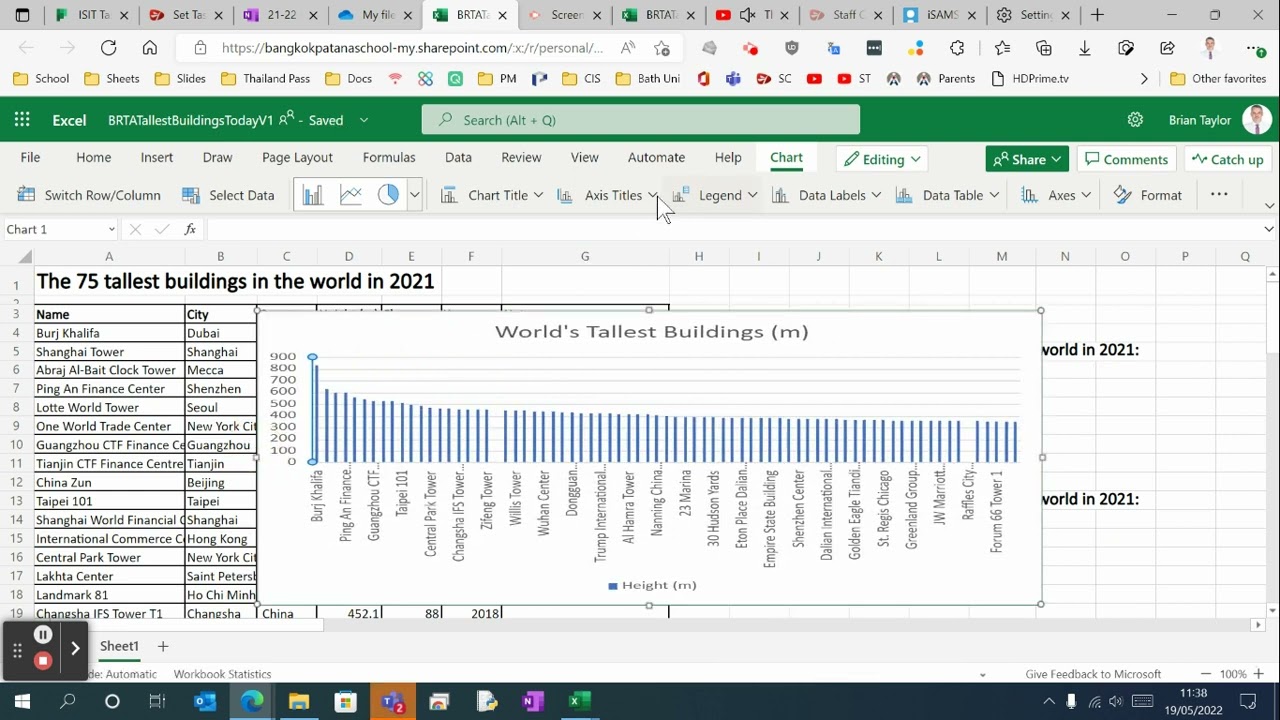Open the Format chart pane
Image resolution: width=1280 pixels, height=720 pixels.
1148,195
